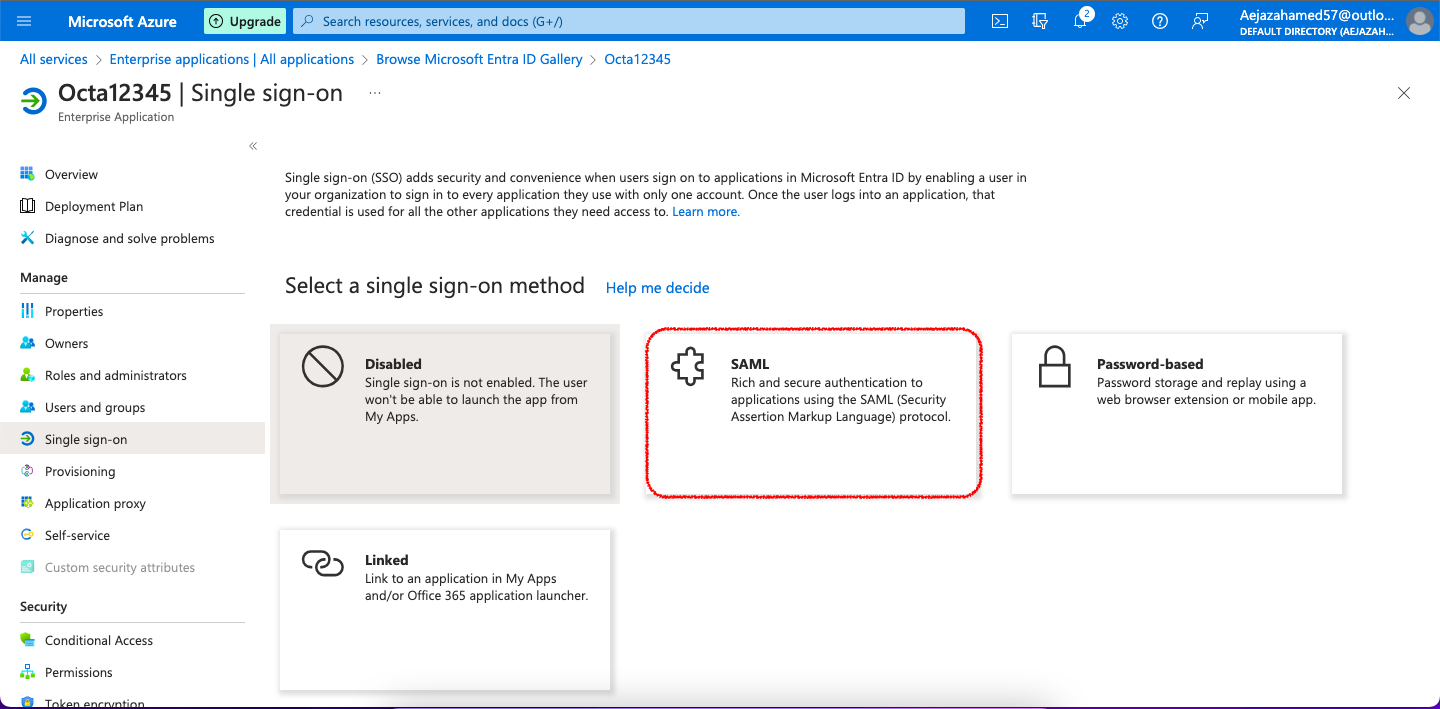
Task: Open Browse Microsoft Entra ID Gallery breadcrumb
Action: tap(479, 59)
